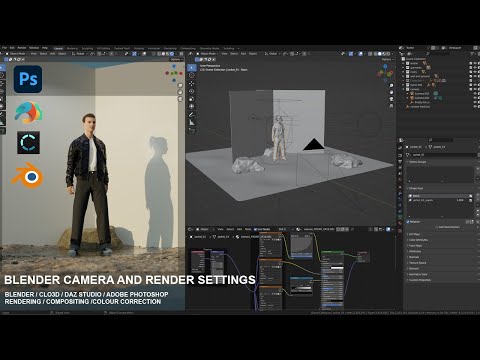Select the Move tool in right viewport toolbar

click(x=192, y=83)
